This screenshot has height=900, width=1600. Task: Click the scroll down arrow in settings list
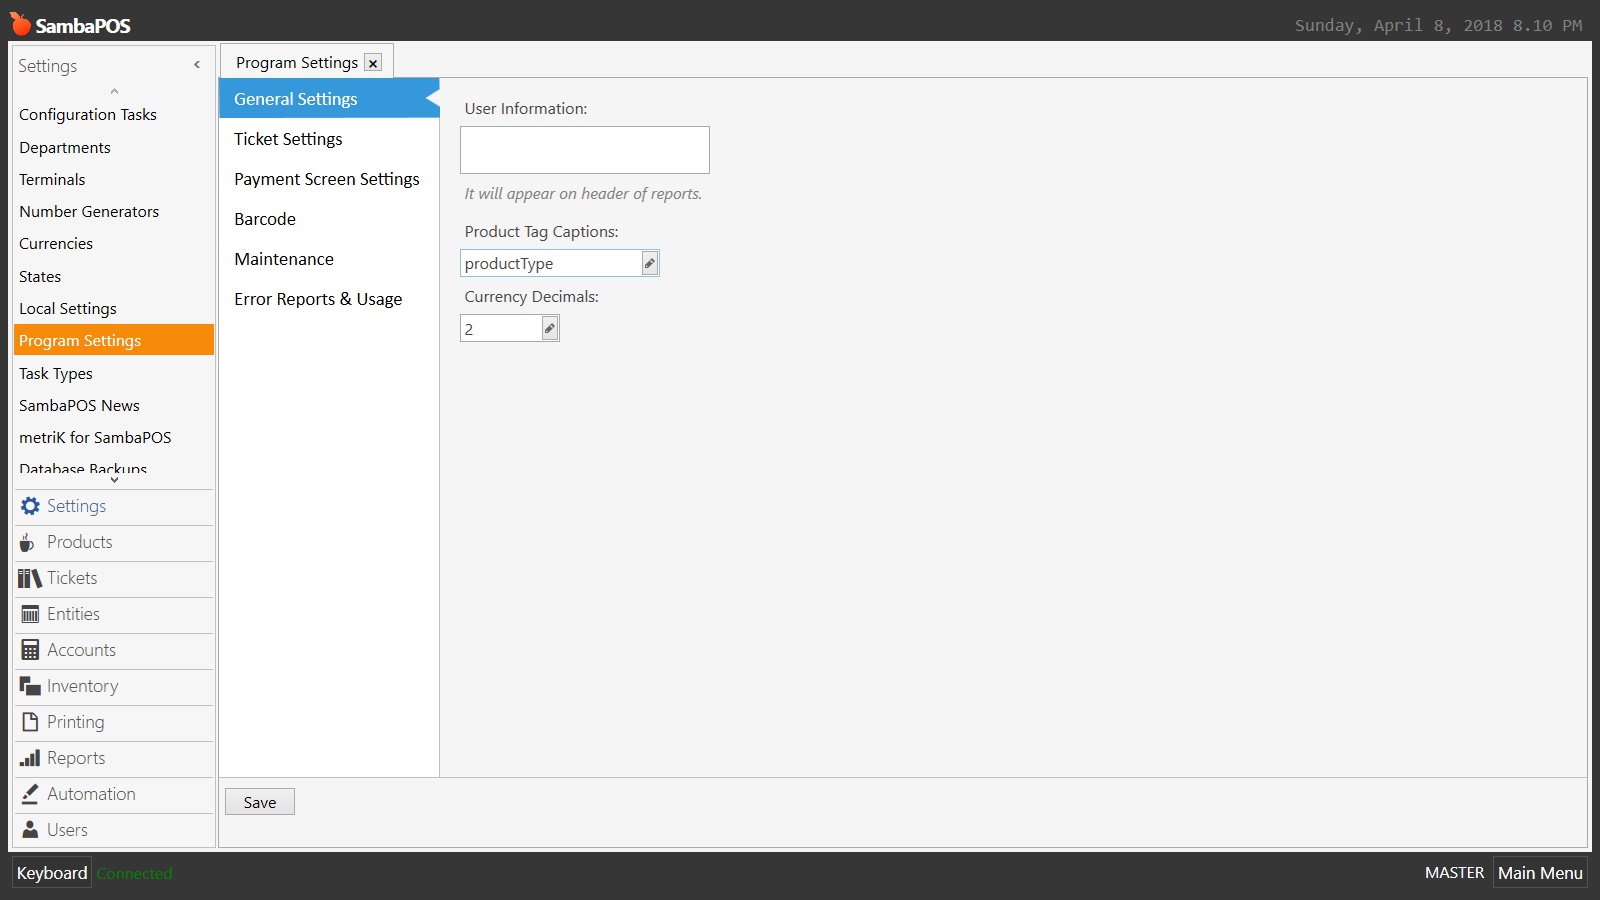[114, 480]
